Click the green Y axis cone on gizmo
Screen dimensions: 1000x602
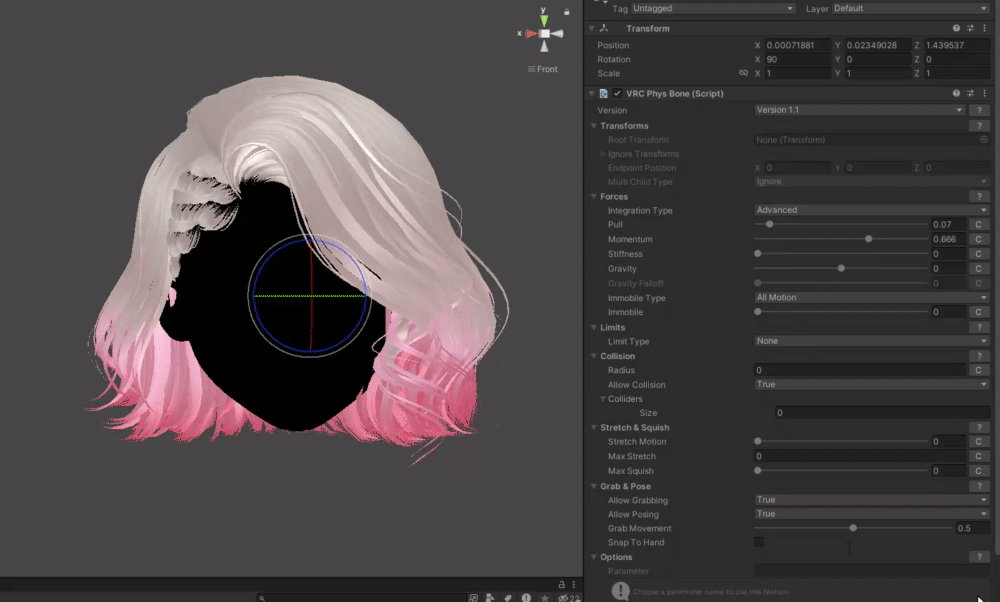pos(544,18)
